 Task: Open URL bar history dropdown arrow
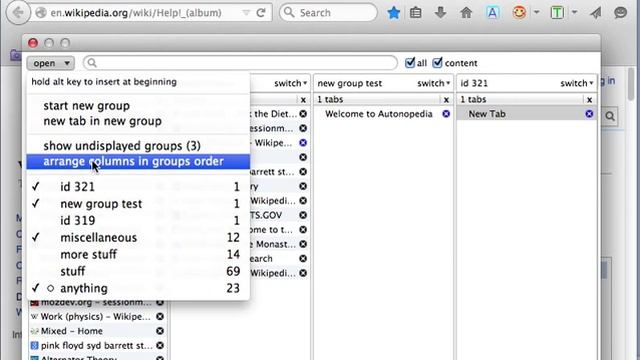click(x=246, y=13)
